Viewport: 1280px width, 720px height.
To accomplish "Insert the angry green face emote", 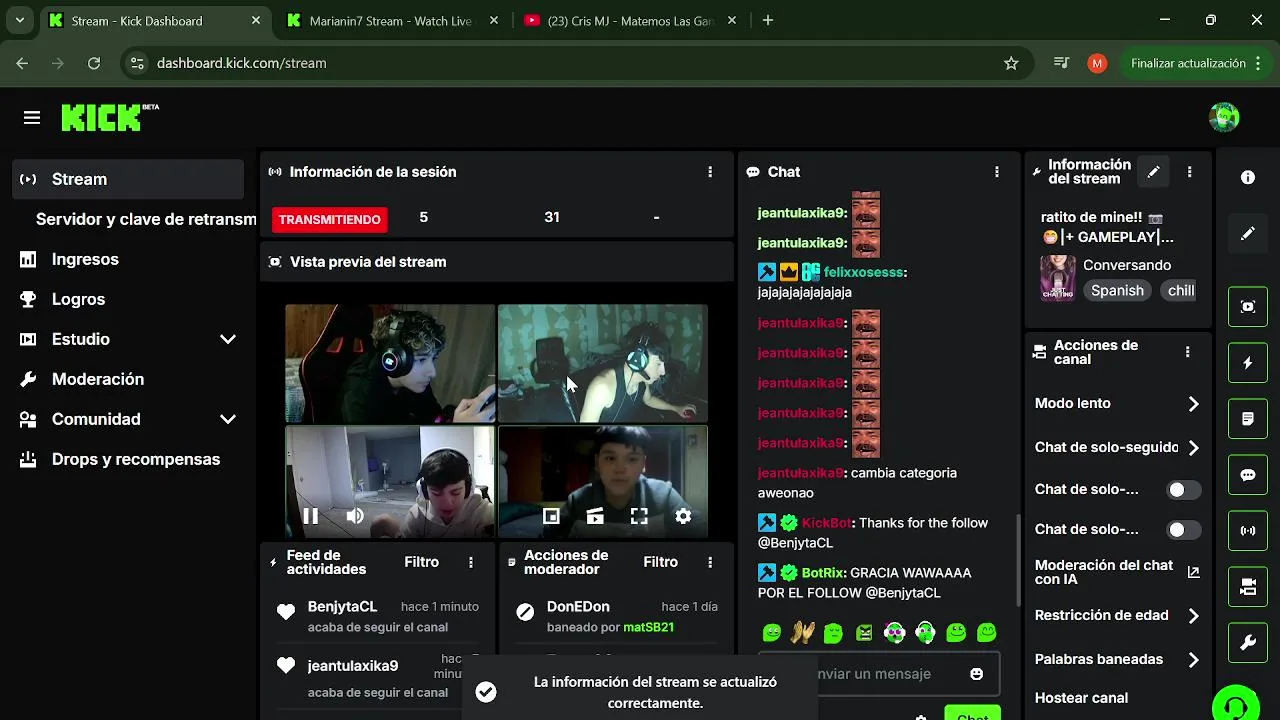I will [x=864, y=632].
